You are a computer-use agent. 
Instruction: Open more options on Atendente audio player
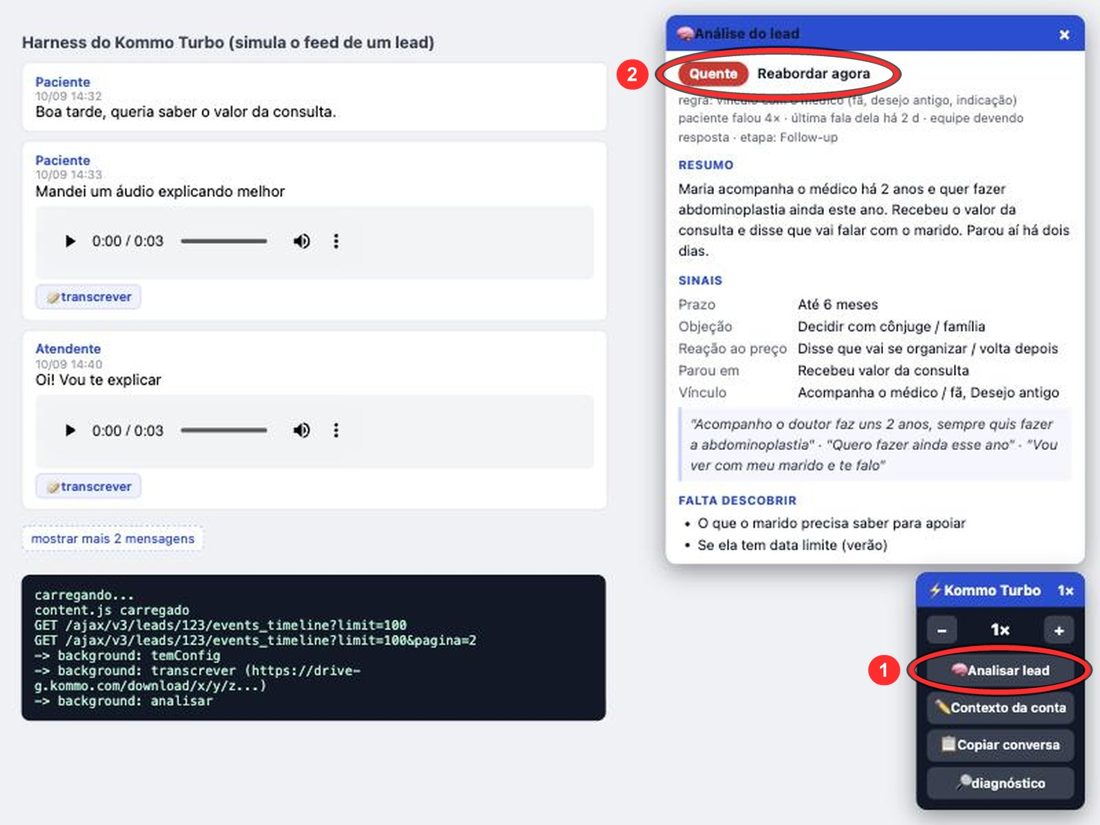point(336,431)
